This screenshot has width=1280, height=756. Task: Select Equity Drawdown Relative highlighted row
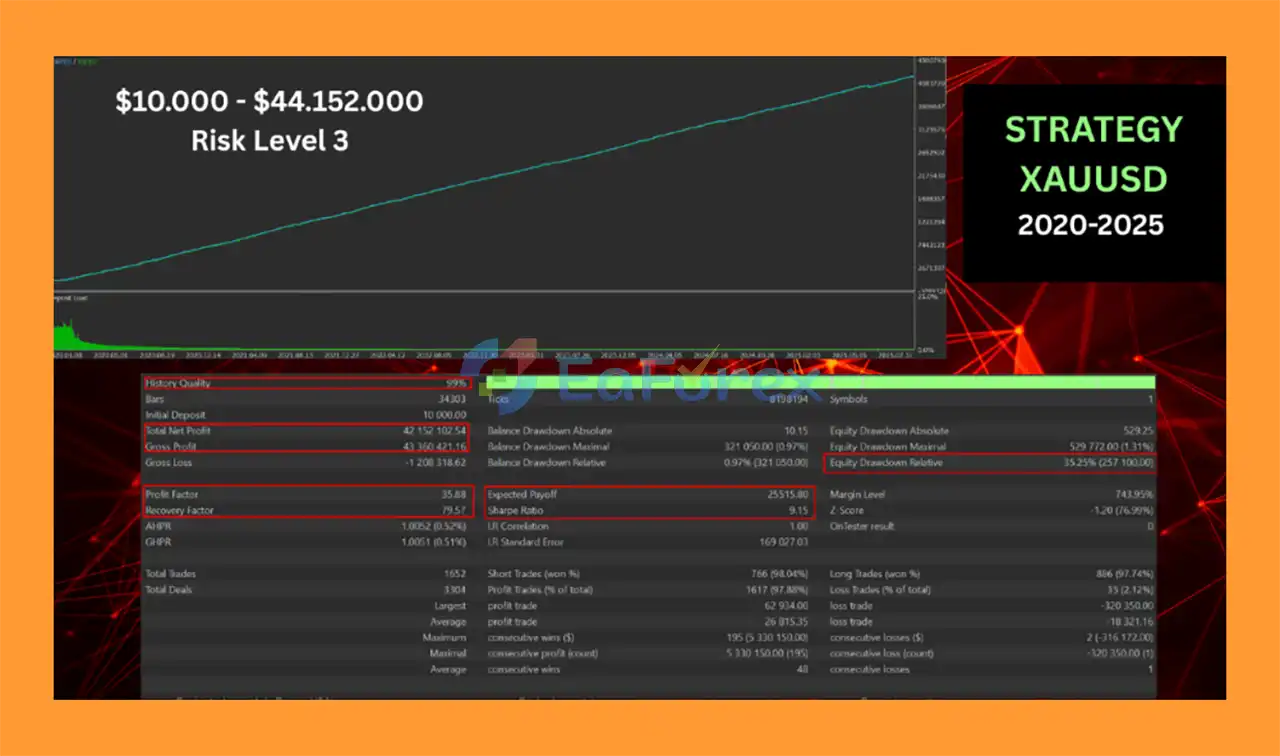click(990, 463)
